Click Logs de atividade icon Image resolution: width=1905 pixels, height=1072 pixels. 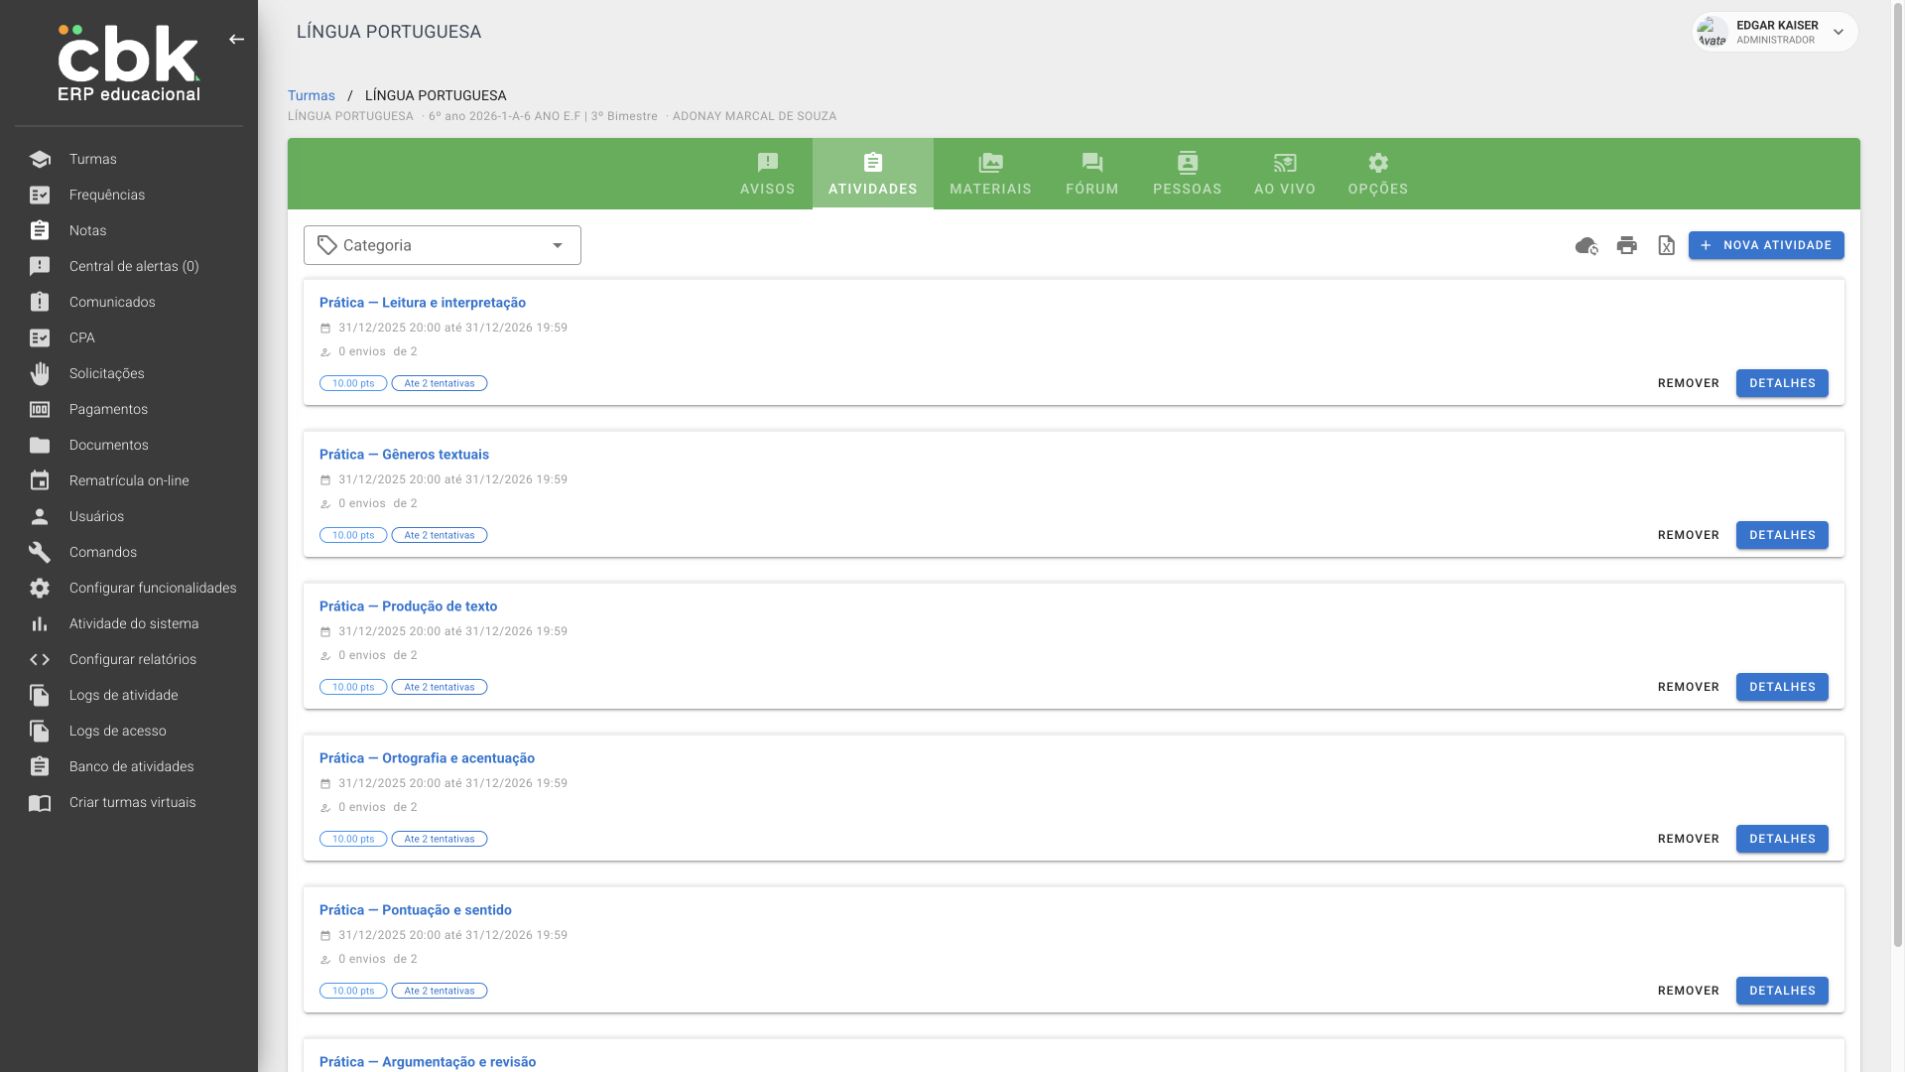[39, 695]
